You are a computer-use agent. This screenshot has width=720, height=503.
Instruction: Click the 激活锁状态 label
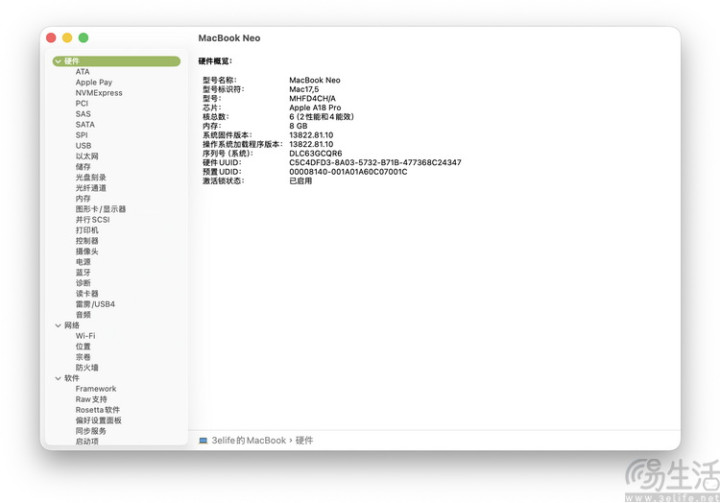click(224, 181)
